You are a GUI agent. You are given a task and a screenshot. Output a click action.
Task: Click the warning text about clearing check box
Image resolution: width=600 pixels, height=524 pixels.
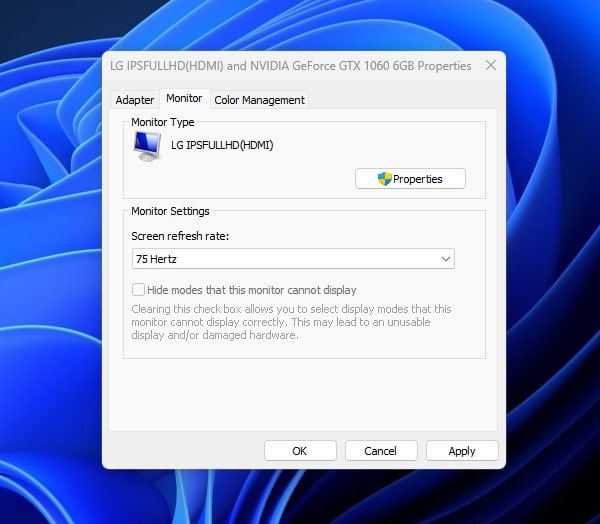coord(291,322)
